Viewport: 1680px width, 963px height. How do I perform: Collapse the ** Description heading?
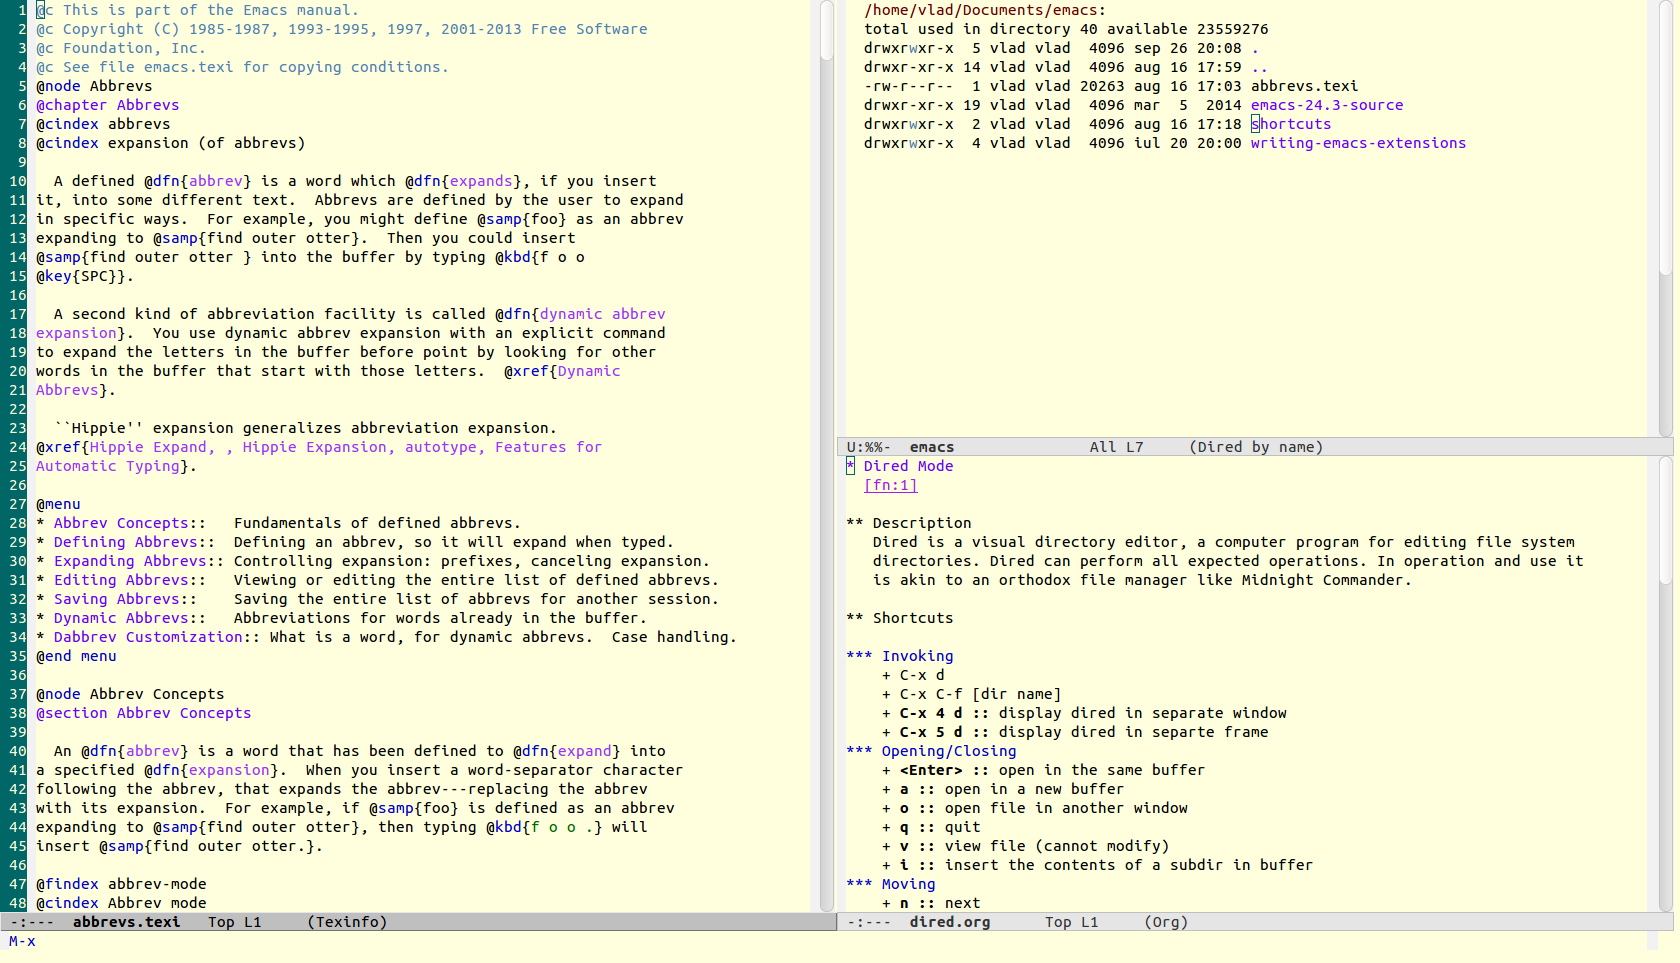tap(908, 523)
